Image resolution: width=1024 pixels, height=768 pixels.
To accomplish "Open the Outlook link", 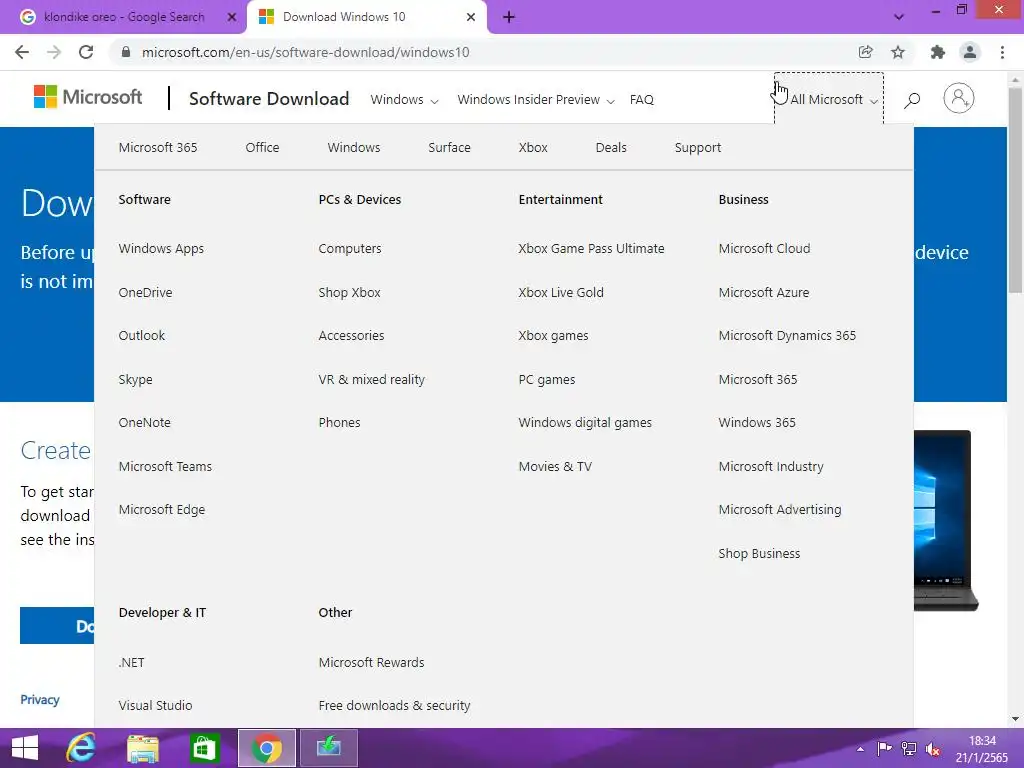I will tap(142, 336).
